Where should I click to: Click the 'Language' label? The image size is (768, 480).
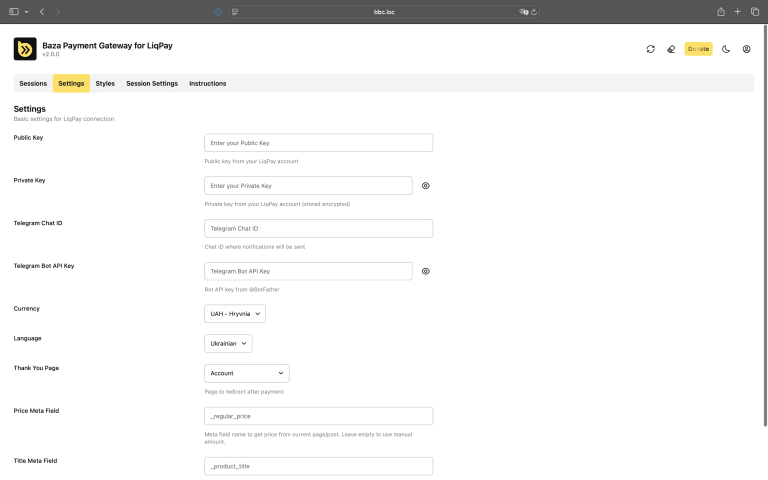(x=27, y=338)
